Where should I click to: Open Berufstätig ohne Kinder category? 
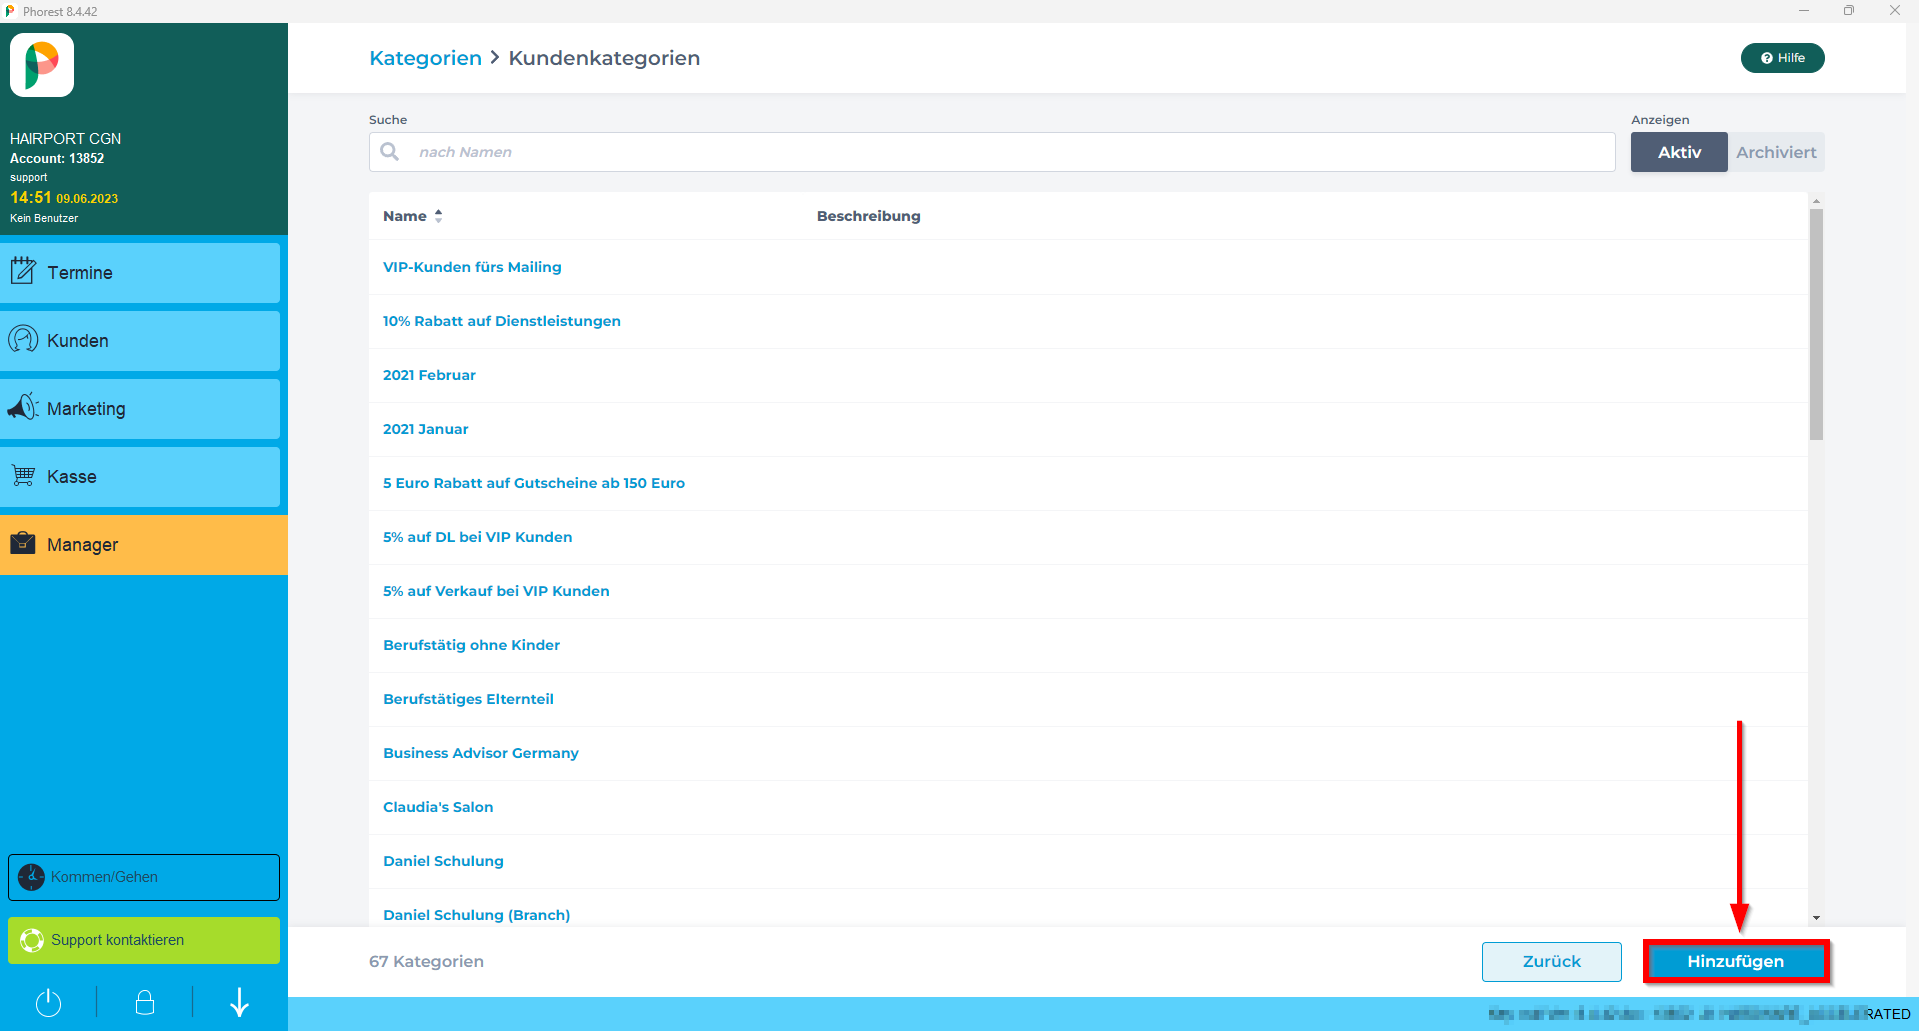pos(471,645)
